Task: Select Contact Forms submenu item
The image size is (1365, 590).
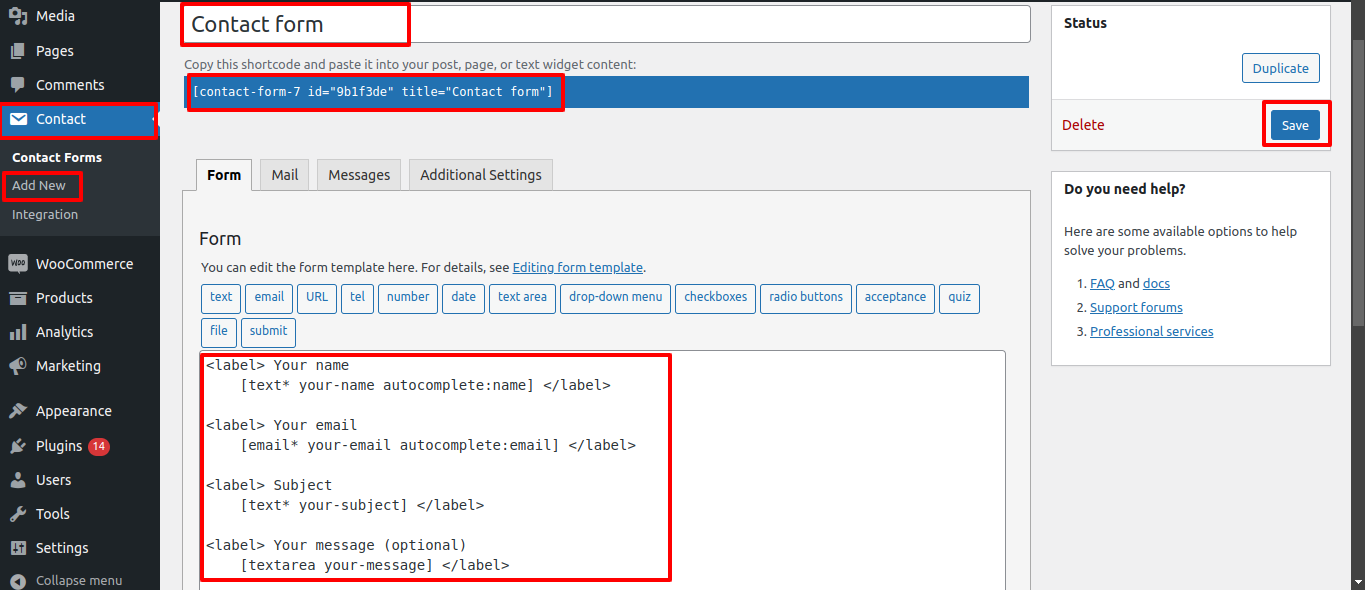Action: [57, 157]
